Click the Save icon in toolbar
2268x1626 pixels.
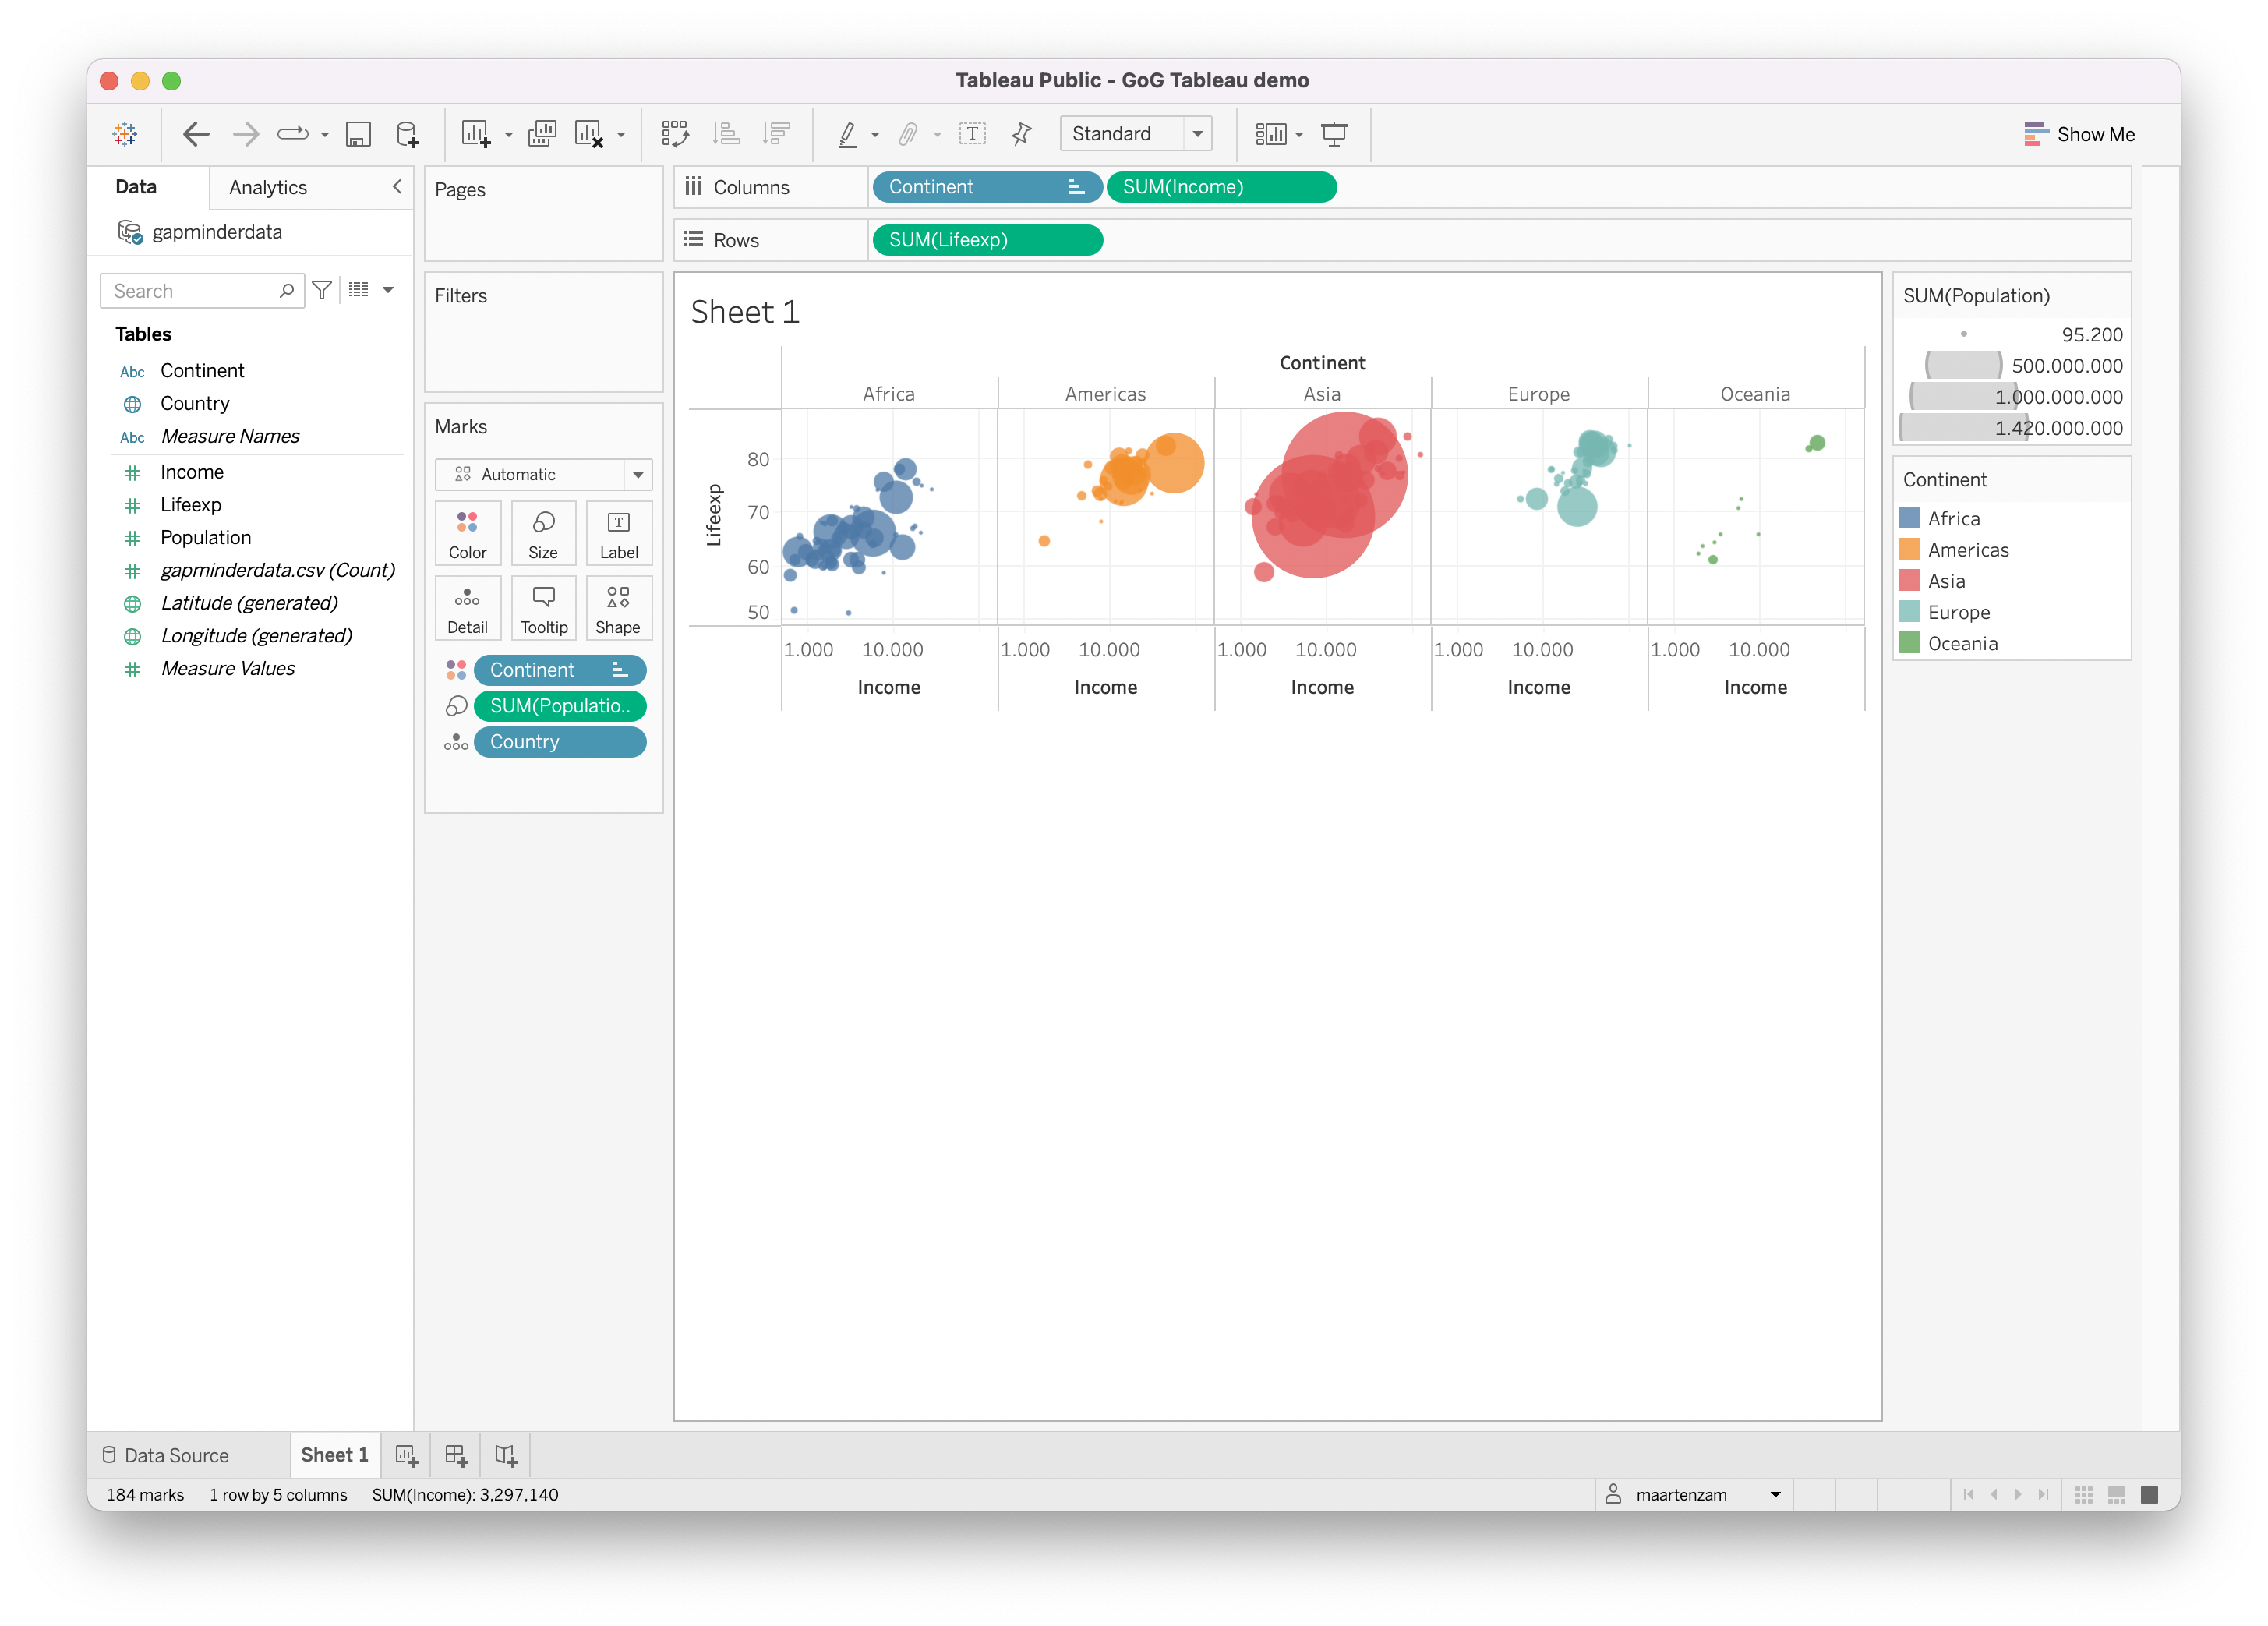358,134
